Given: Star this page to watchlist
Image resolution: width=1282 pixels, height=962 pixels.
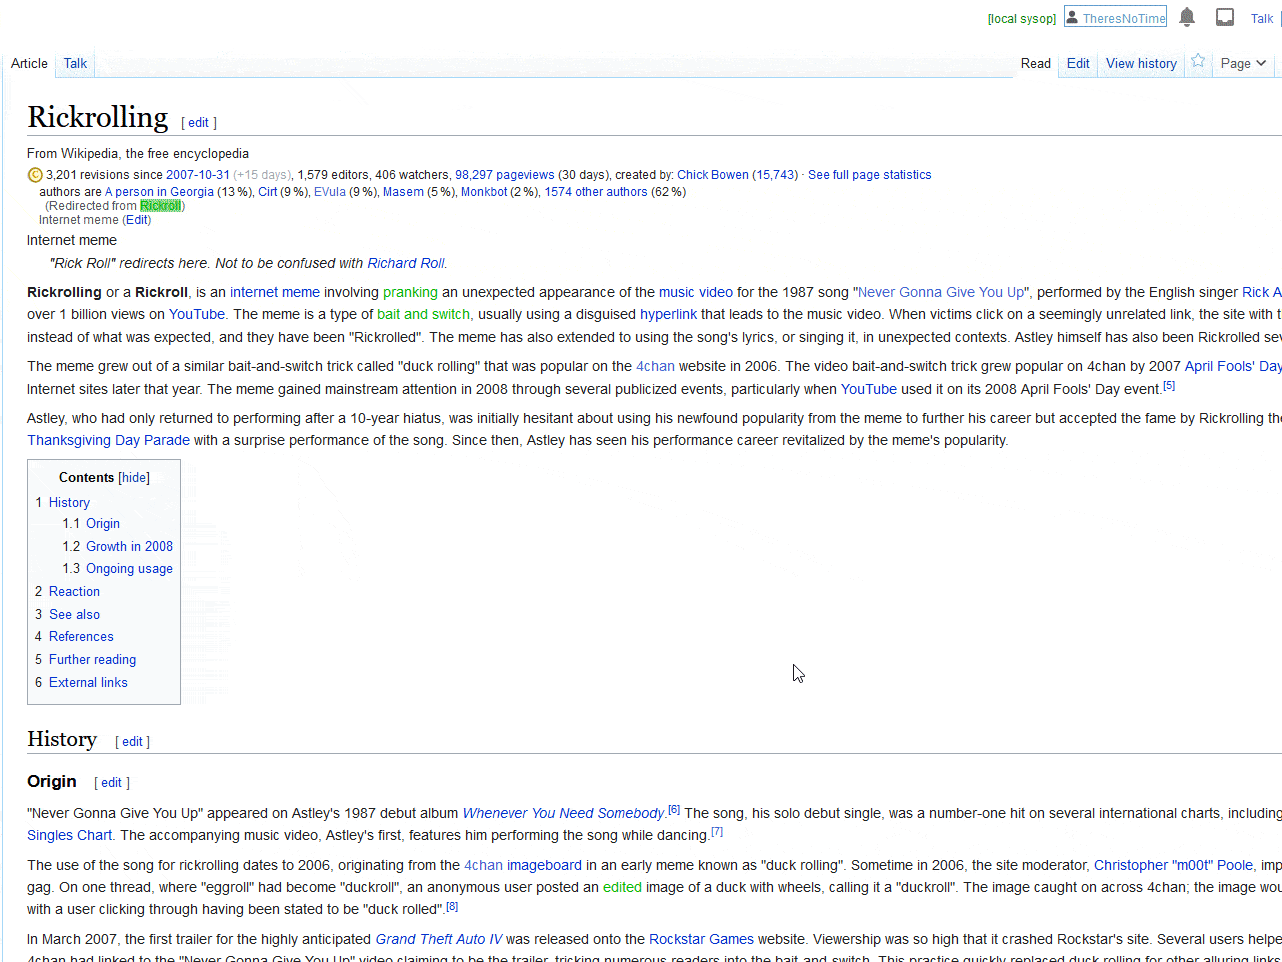Looking at the screenshot, I should tap(1198, 62).
